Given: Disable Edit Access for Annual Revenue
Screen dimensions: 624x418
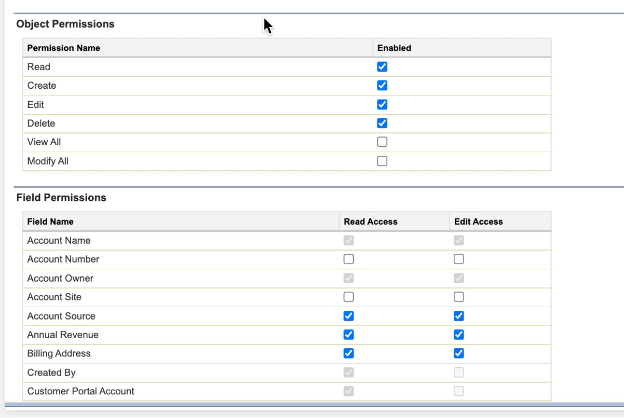Looking at the screenshot, I should point(459,334).
